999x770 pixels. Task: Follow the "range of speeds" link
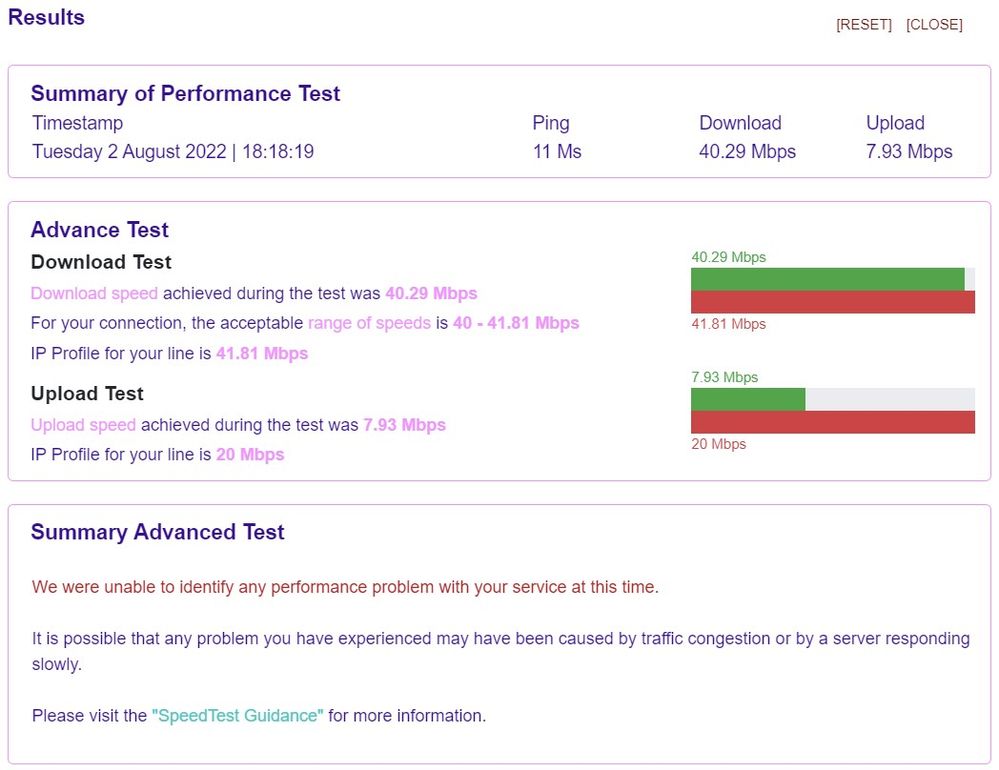369,324
